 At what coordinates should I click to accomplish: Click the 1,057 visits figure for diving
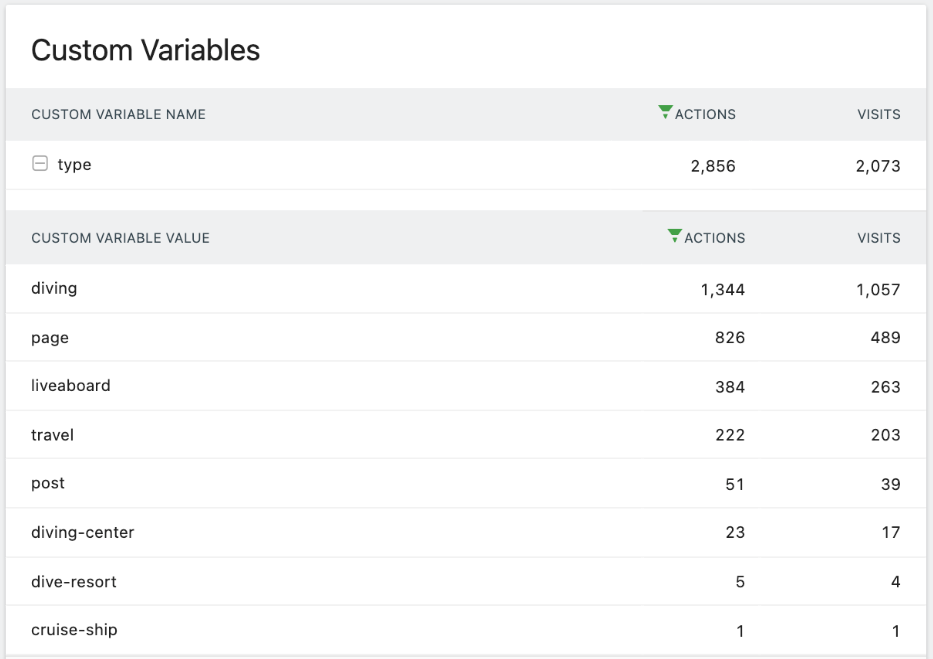click(x=877, y=290)
